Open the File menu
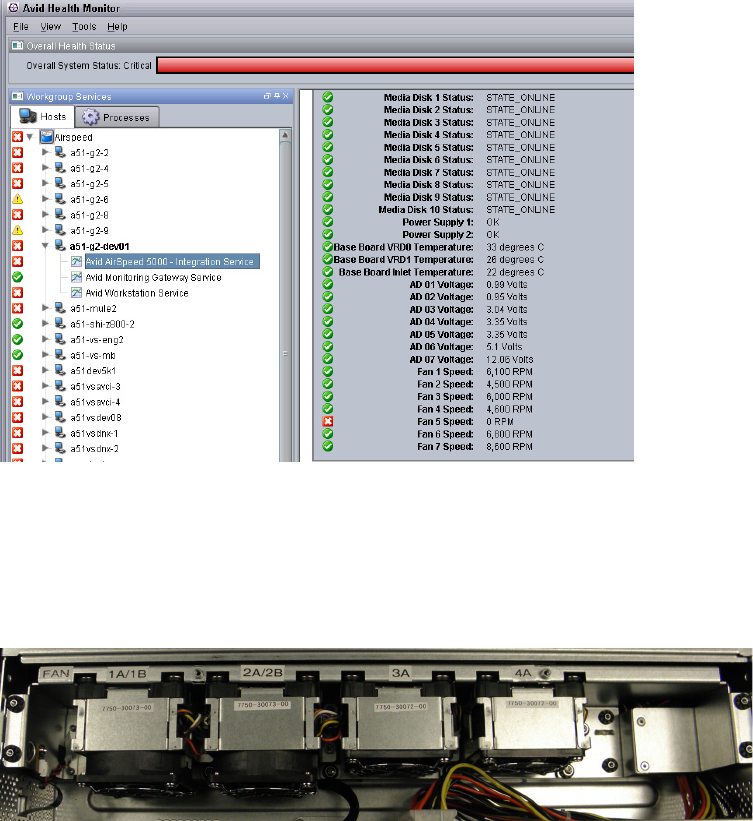 coord(20,27)
